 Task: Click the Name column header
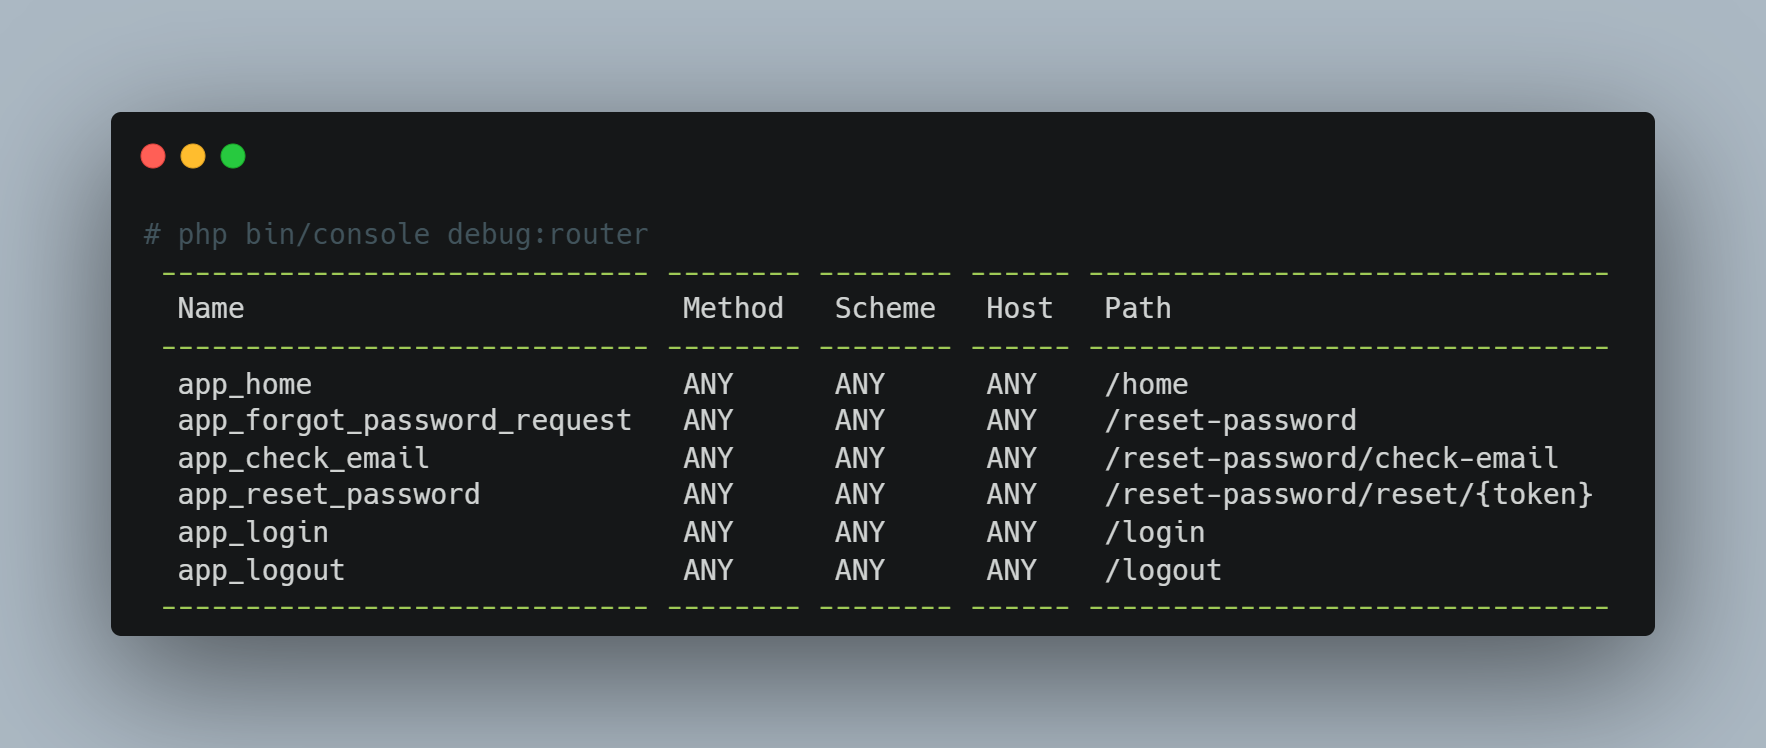(x=211, y=308)
